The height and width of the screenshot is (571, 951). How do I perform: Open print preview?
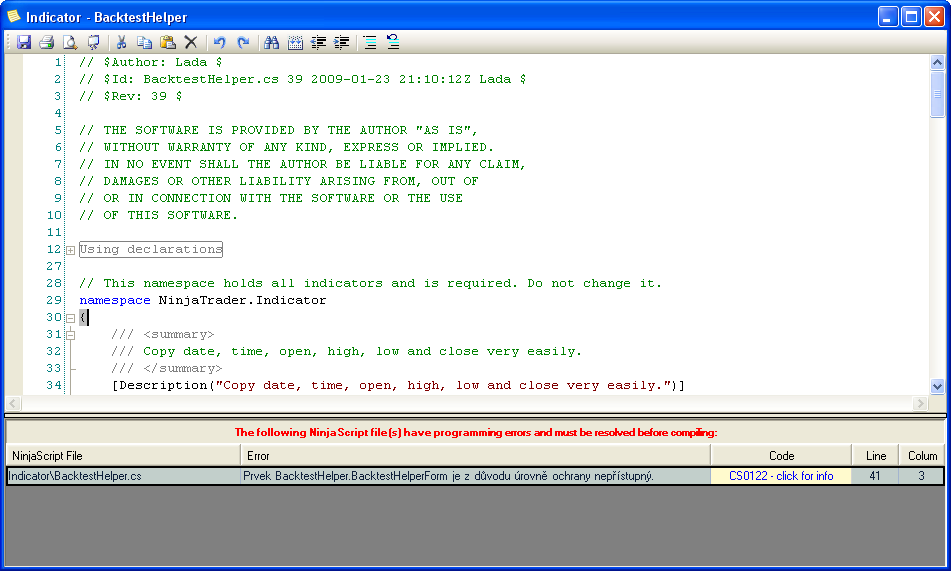click(70, 42)
